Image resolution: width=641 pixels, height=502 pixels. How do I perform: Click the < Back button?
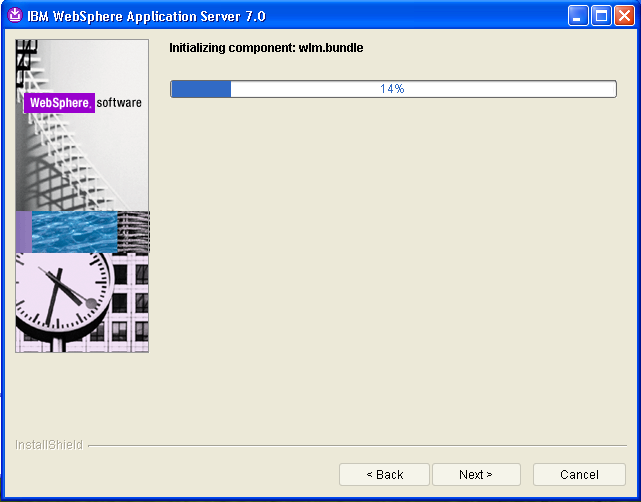[x=384, y=475]
